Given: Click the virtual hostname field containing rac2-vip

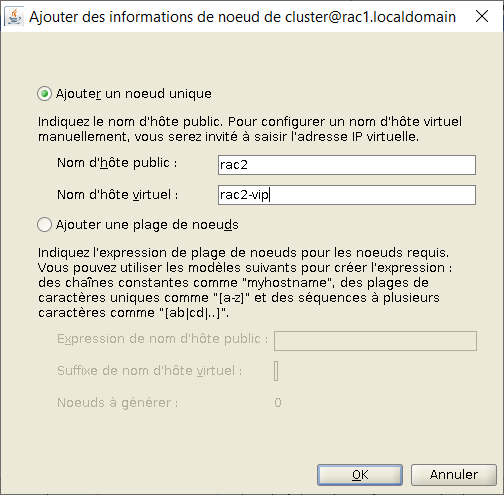Looking at the screenshot, I should click(347, 195).
